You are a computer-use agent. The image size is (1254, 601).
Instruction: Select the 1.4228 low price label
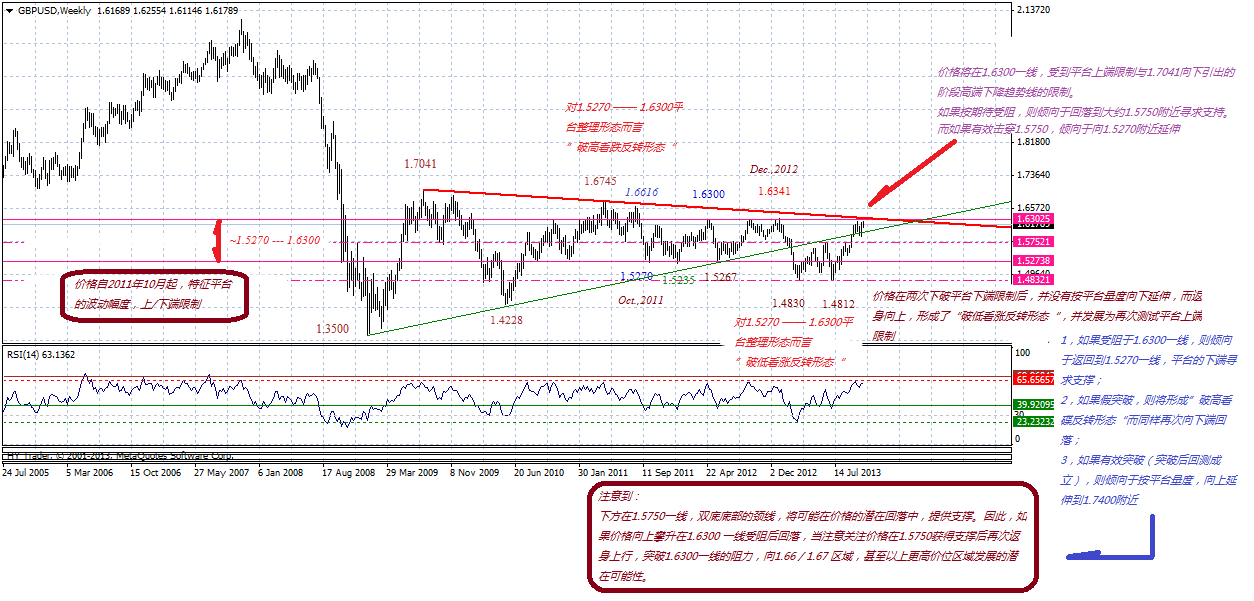507,319
